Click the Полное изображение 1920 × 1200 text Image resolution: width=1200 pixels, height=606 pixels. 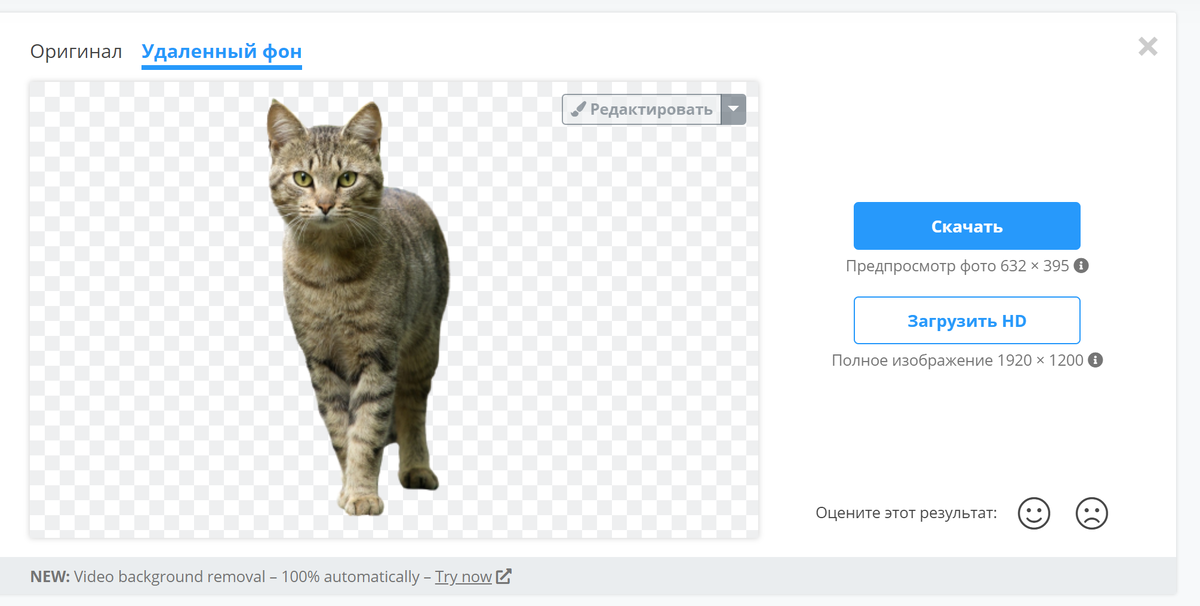click(x=958, y=360)
